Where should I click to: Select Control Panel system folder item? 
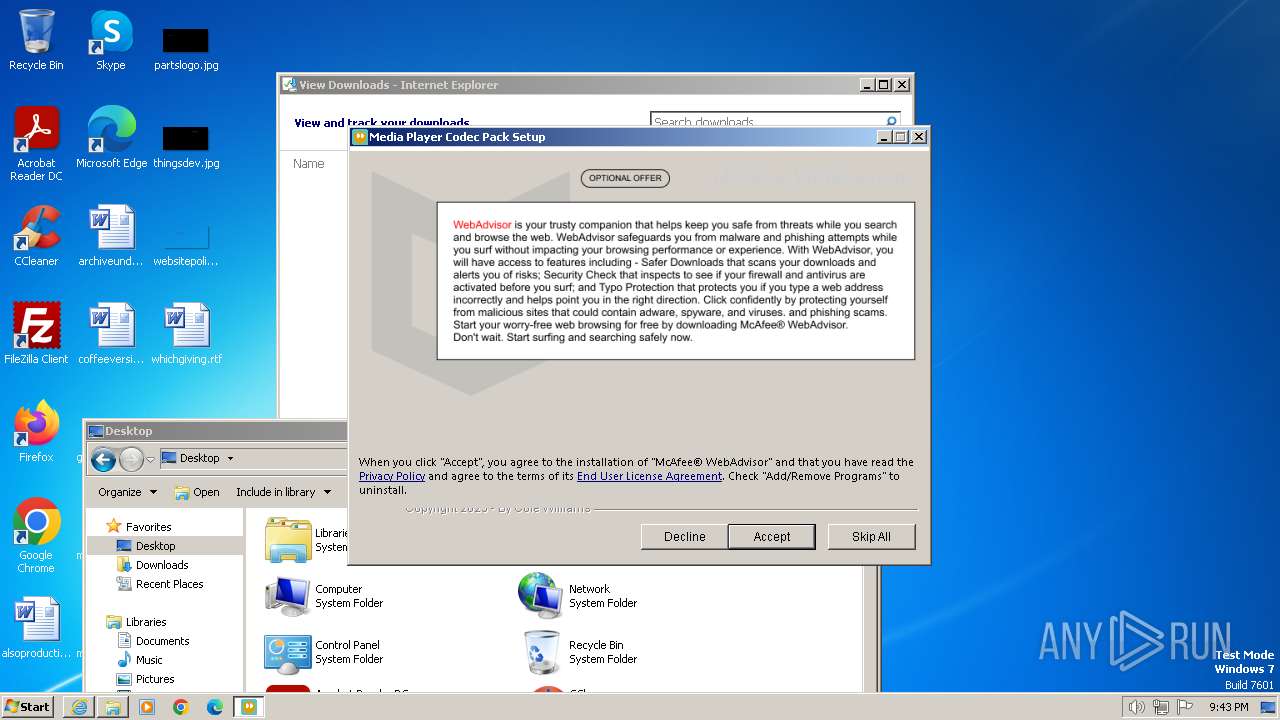pos(323,652)
